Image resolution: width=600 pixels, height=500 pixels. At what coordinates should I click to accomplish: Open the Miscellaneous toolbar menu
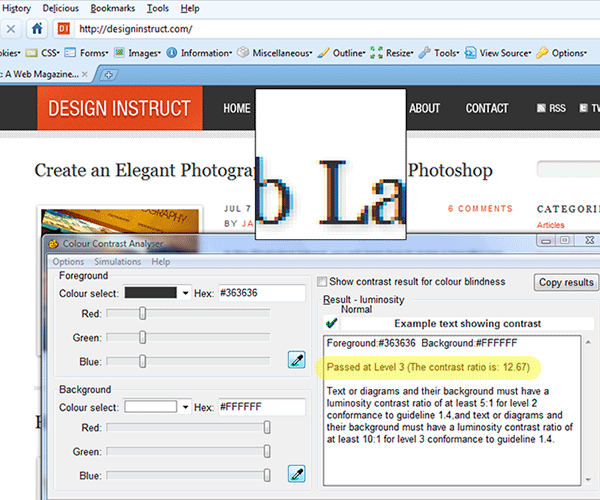(x=282, y=53)
